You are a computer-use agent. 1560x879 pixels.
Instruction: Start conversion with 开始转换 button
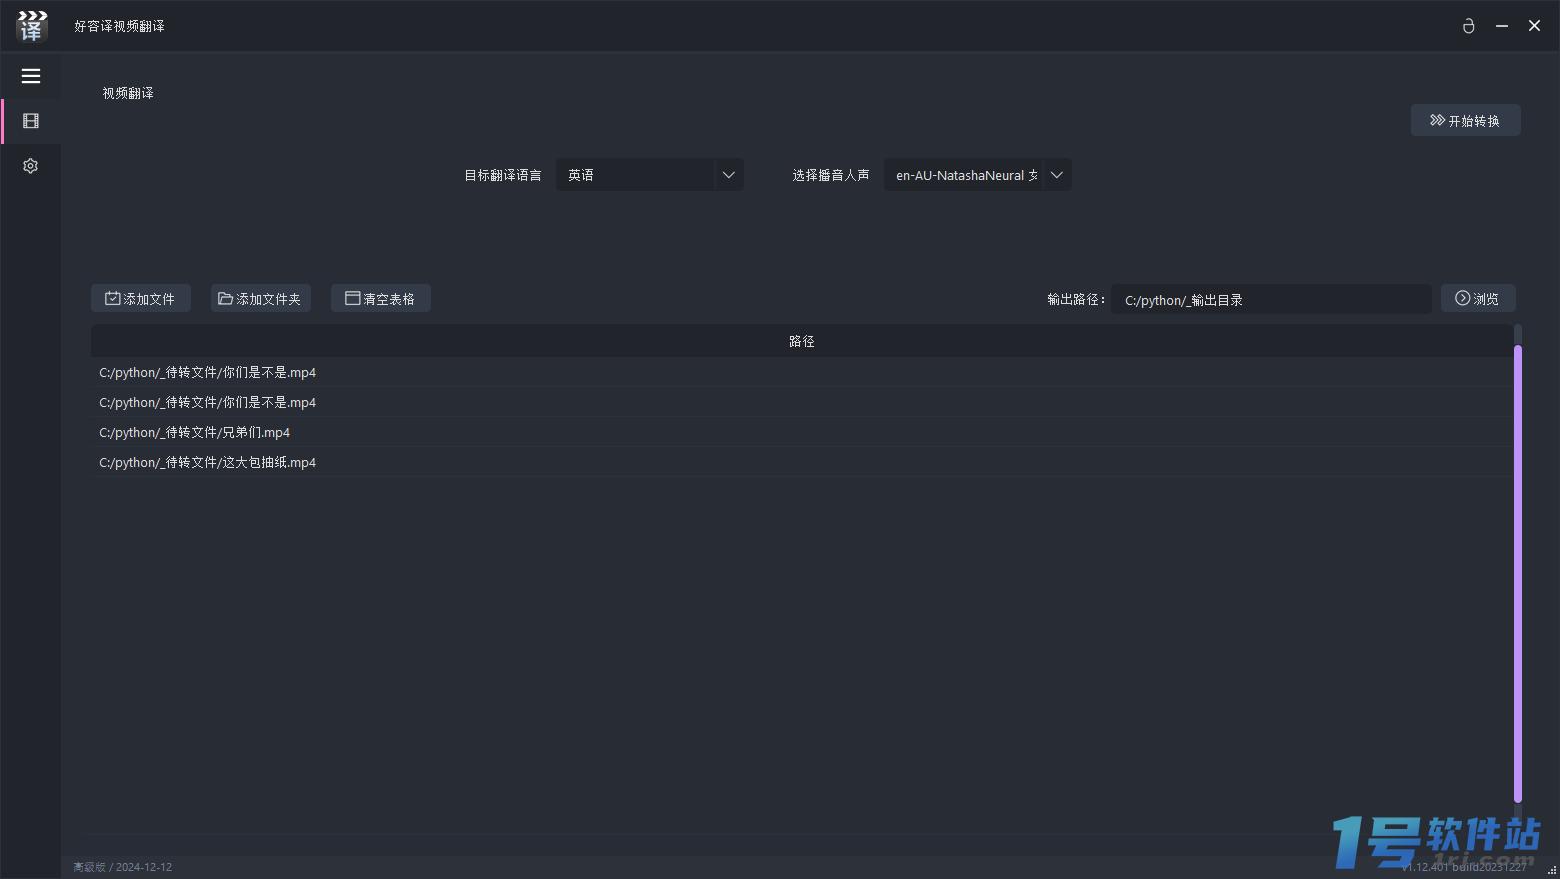point(1465,120)
